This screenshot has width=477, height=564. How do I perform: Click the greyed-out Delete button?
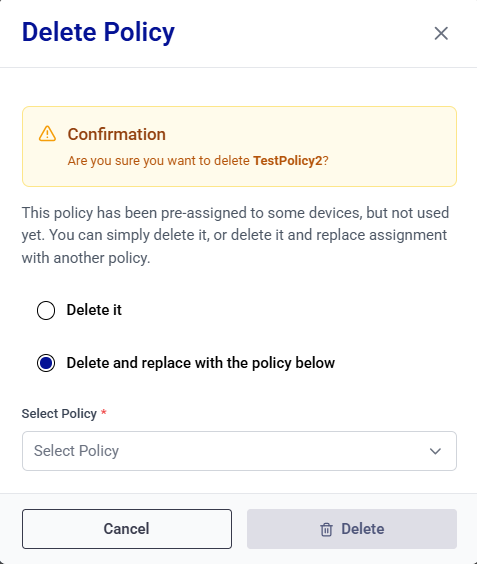[x=352, y=529]
